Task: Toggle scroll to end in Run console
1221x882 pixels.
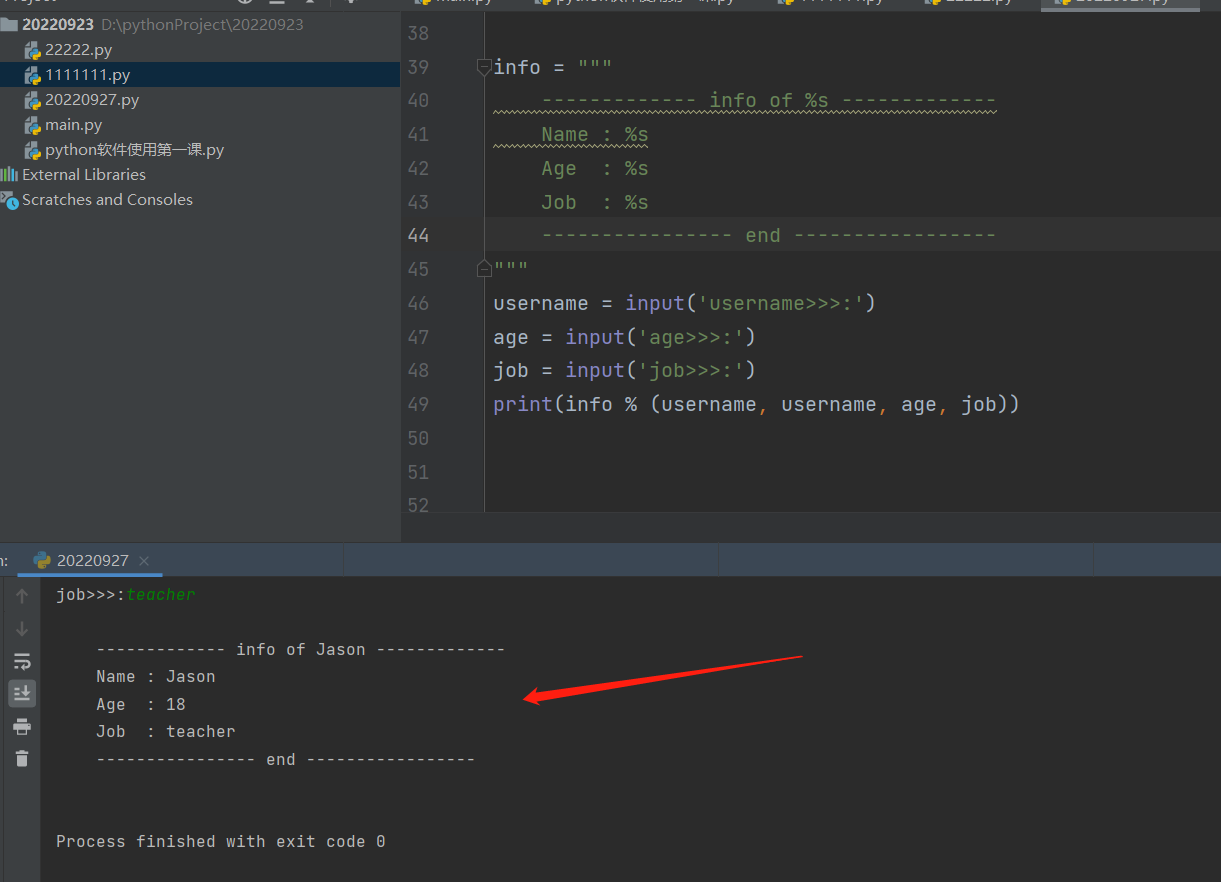Action: [x=22, y=693]
